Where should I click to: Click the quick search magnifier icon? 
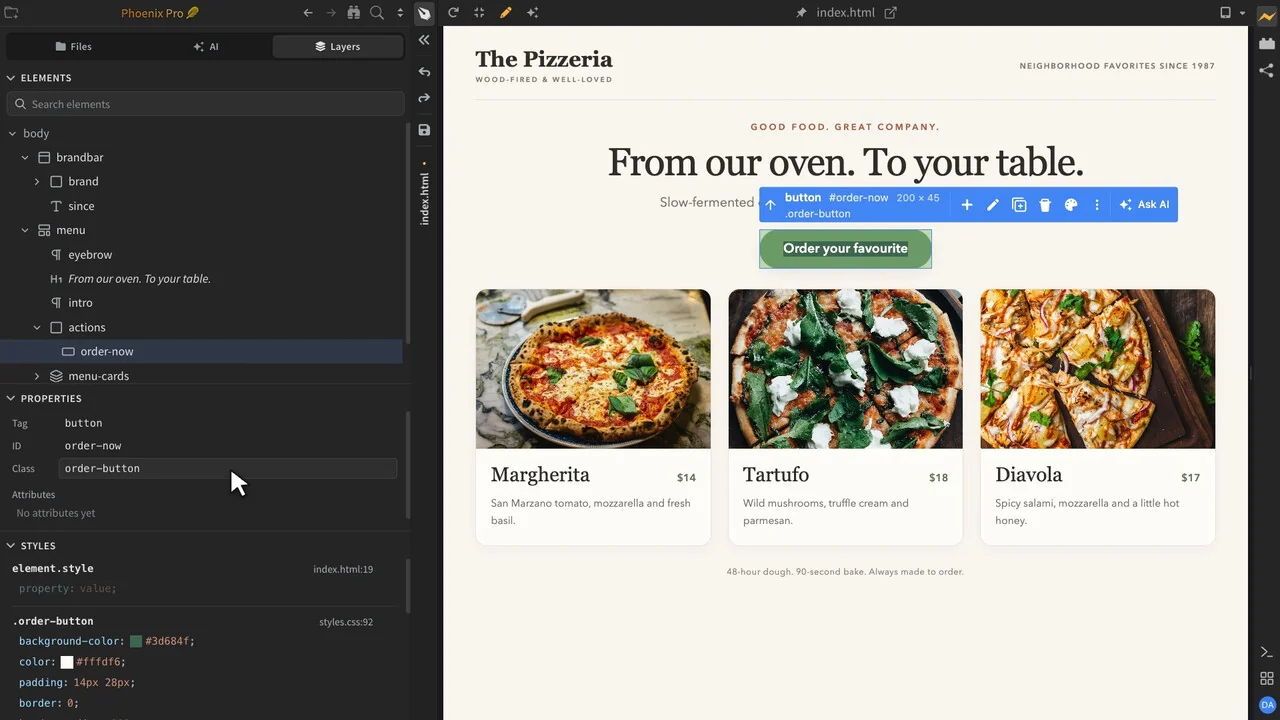377,13
